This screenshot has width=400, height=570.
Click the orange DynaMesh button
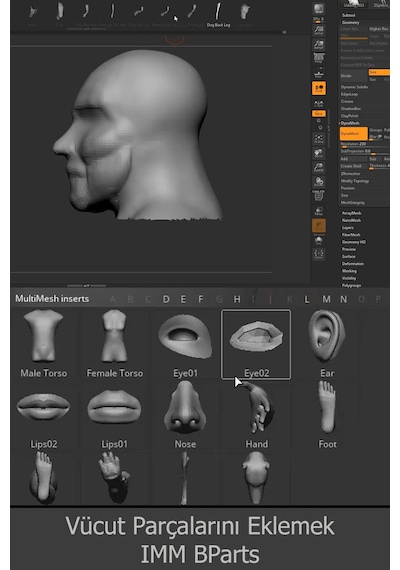pos(354,134)
